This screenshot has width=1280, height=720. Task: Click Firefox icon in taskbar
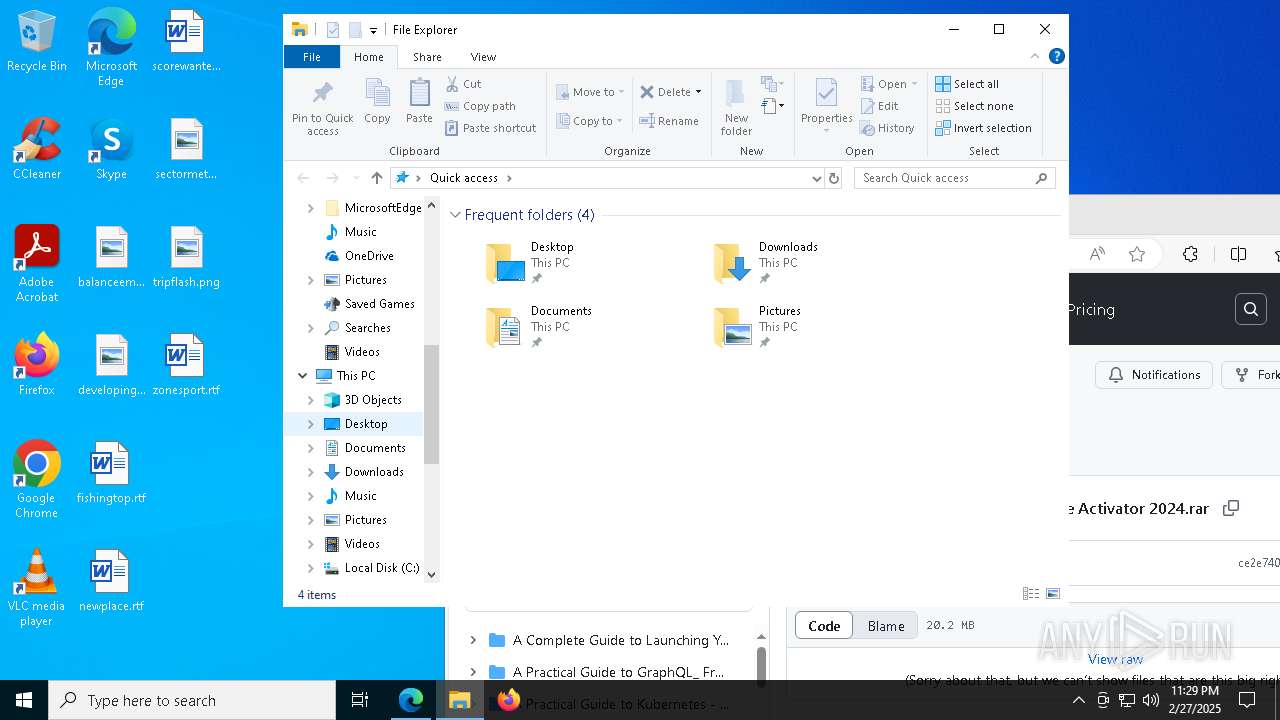click(x=509, y=700)
